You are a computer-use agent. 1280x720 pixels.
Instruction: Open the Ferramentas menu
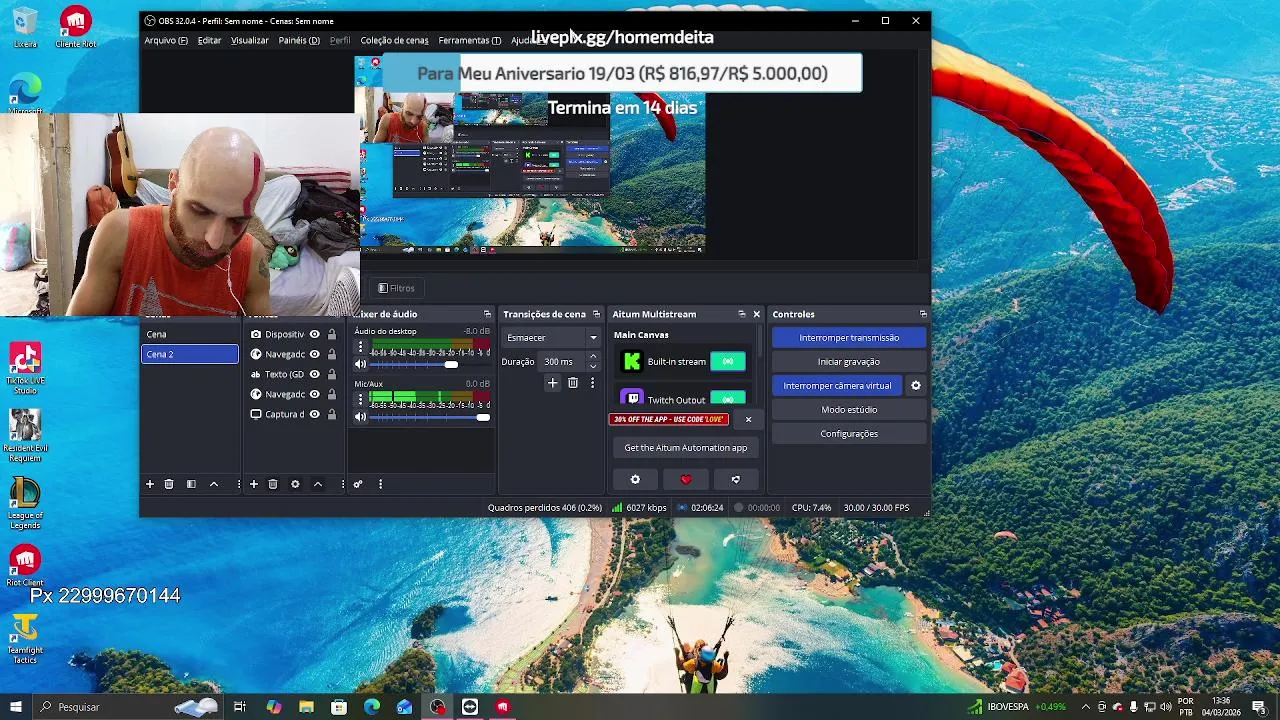coord(469,40)
